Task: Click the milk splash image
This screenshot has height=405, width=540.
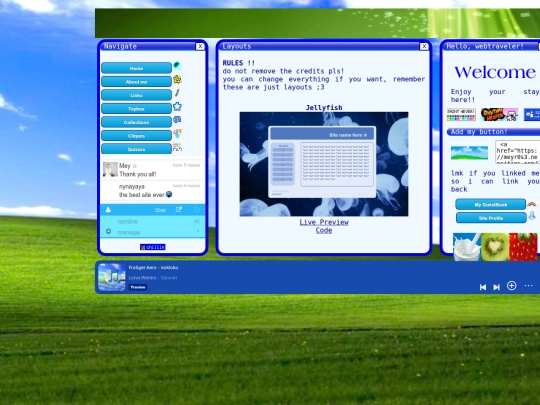Action: (467, 247)
